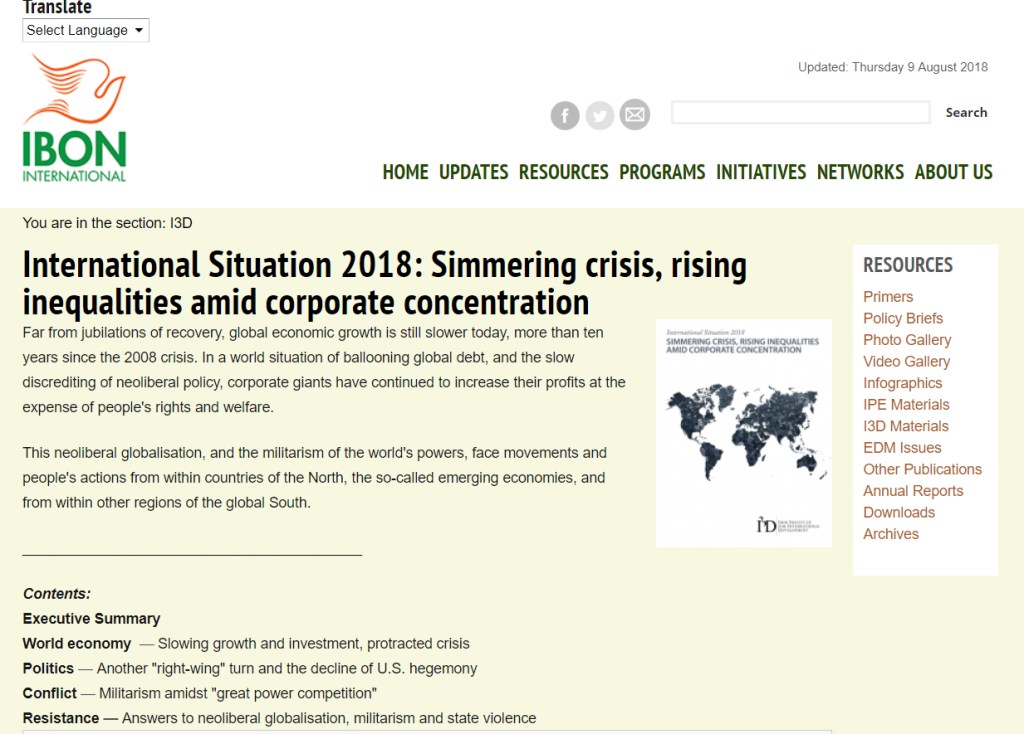Open the NETWORKS menu
This screenshot has width=1024, height=734.
860,172
